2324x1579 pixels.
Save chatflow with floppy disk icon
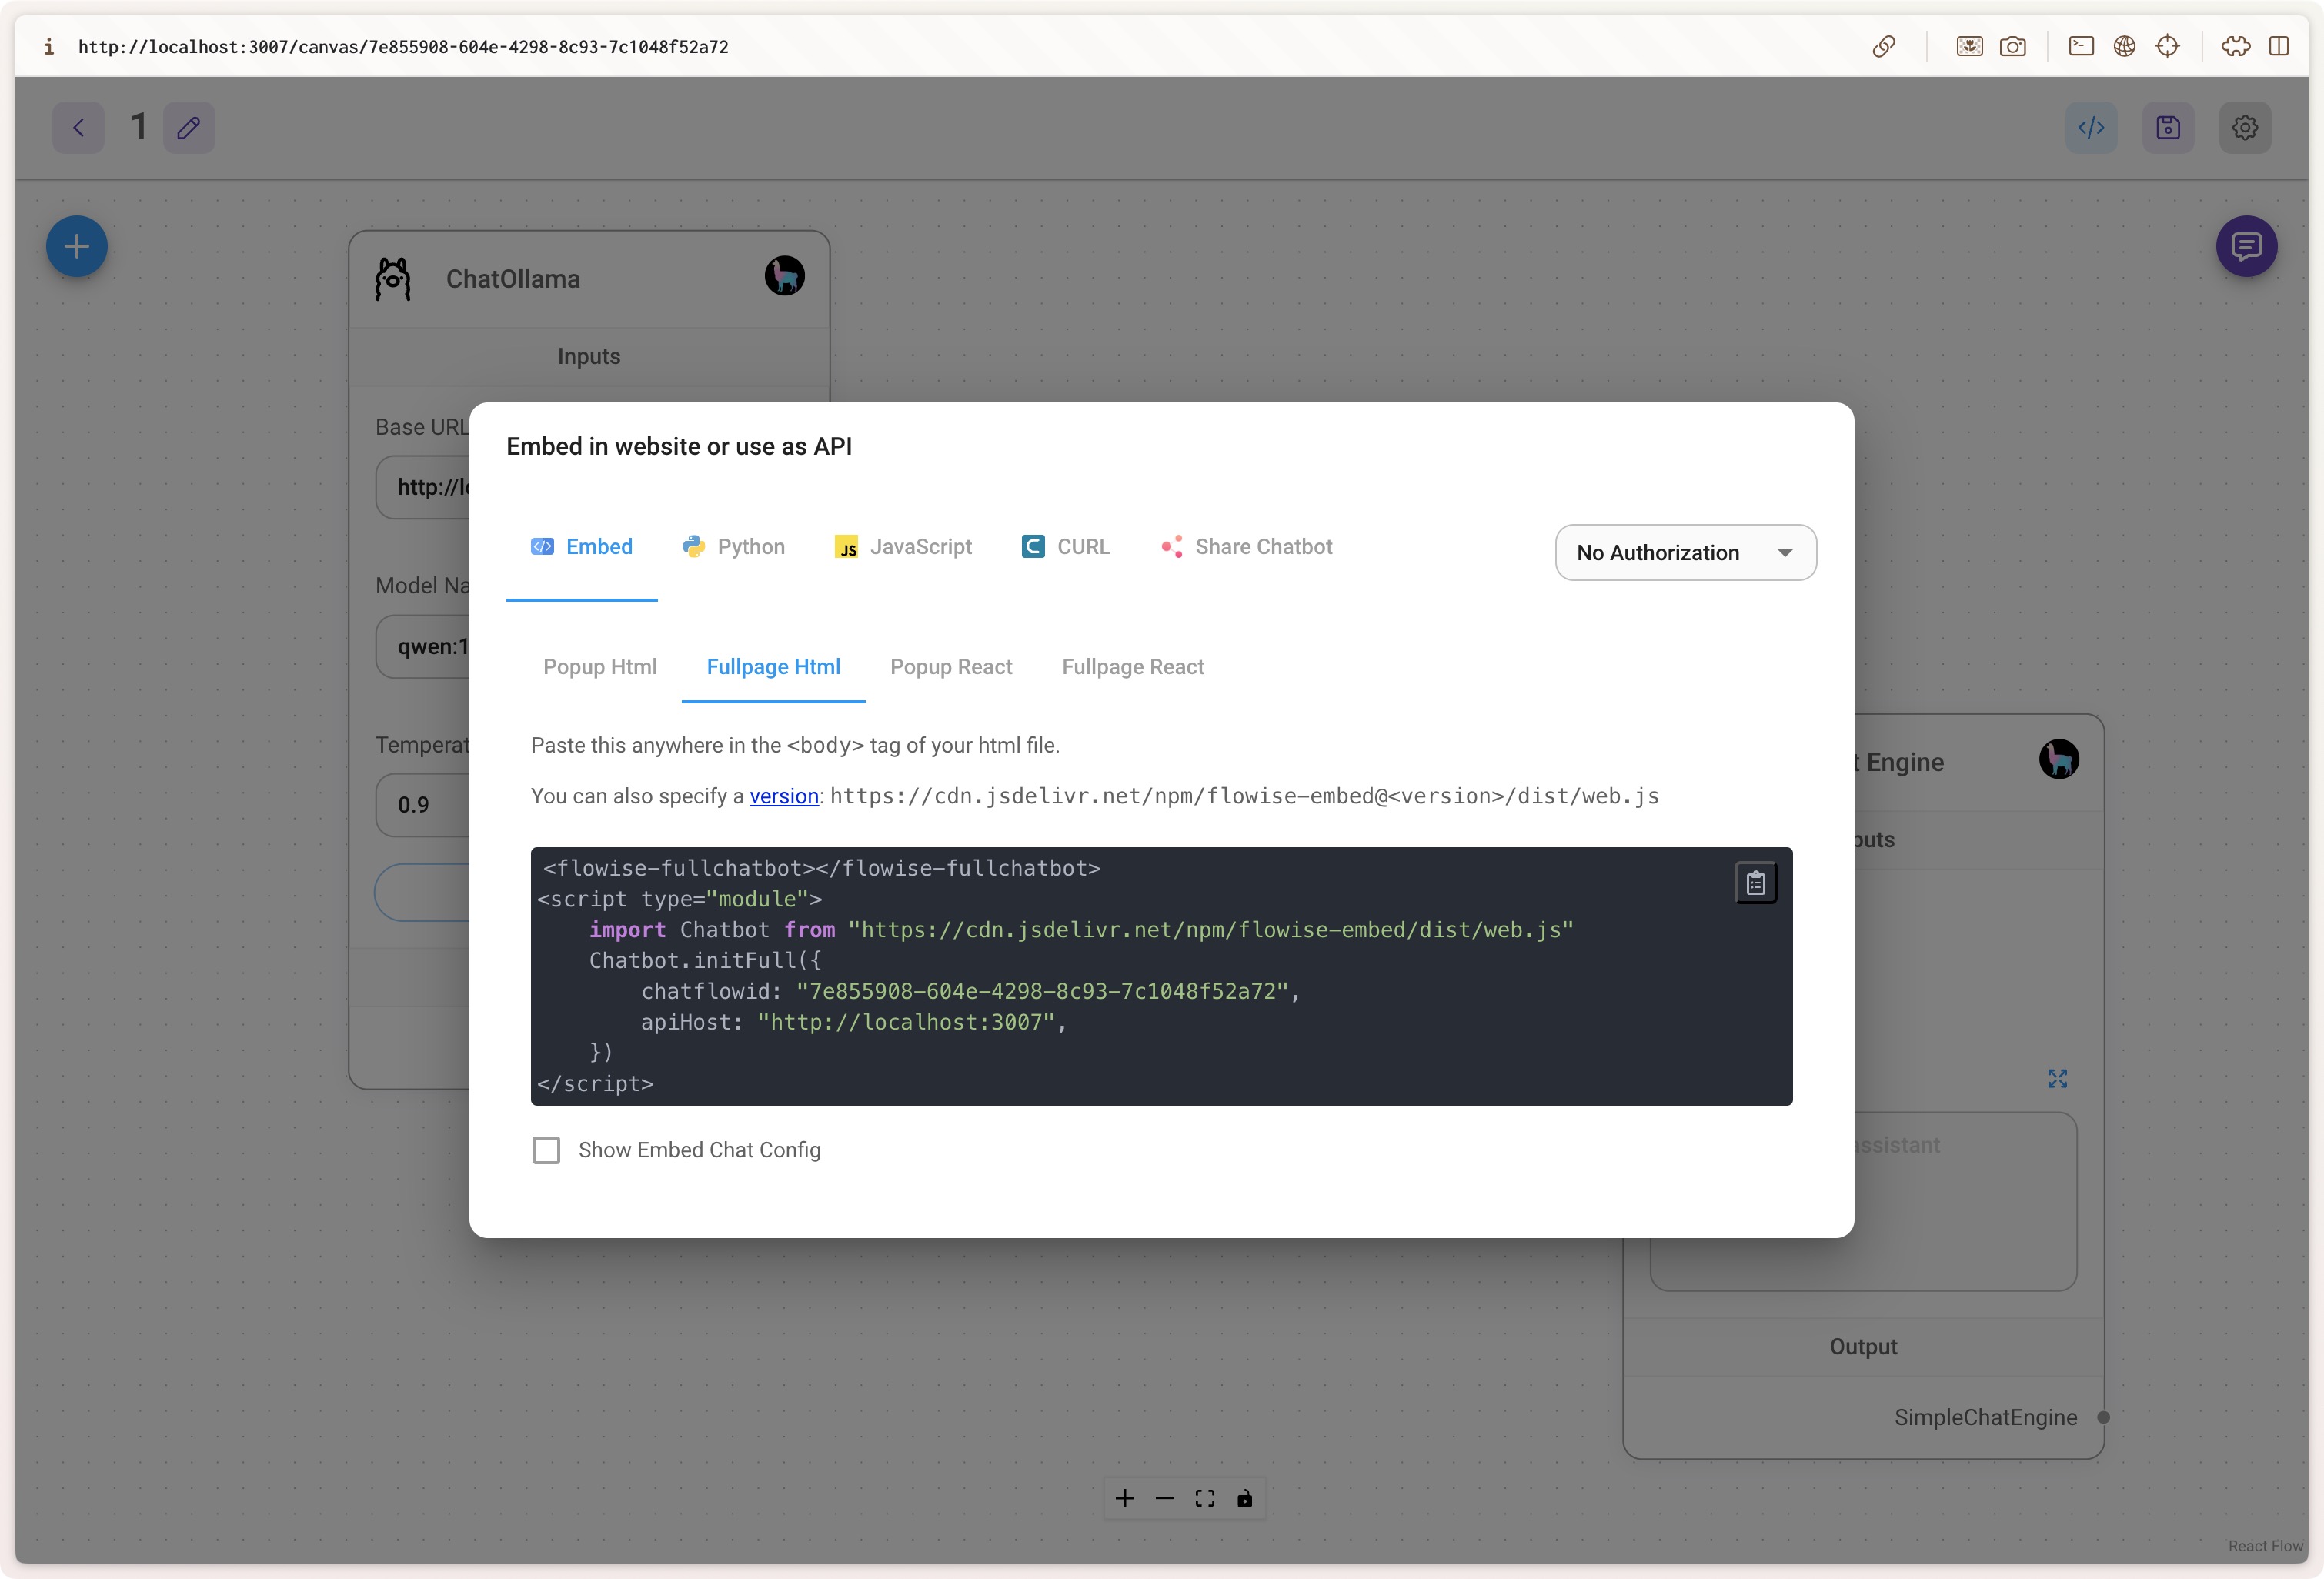[2168, 127]
